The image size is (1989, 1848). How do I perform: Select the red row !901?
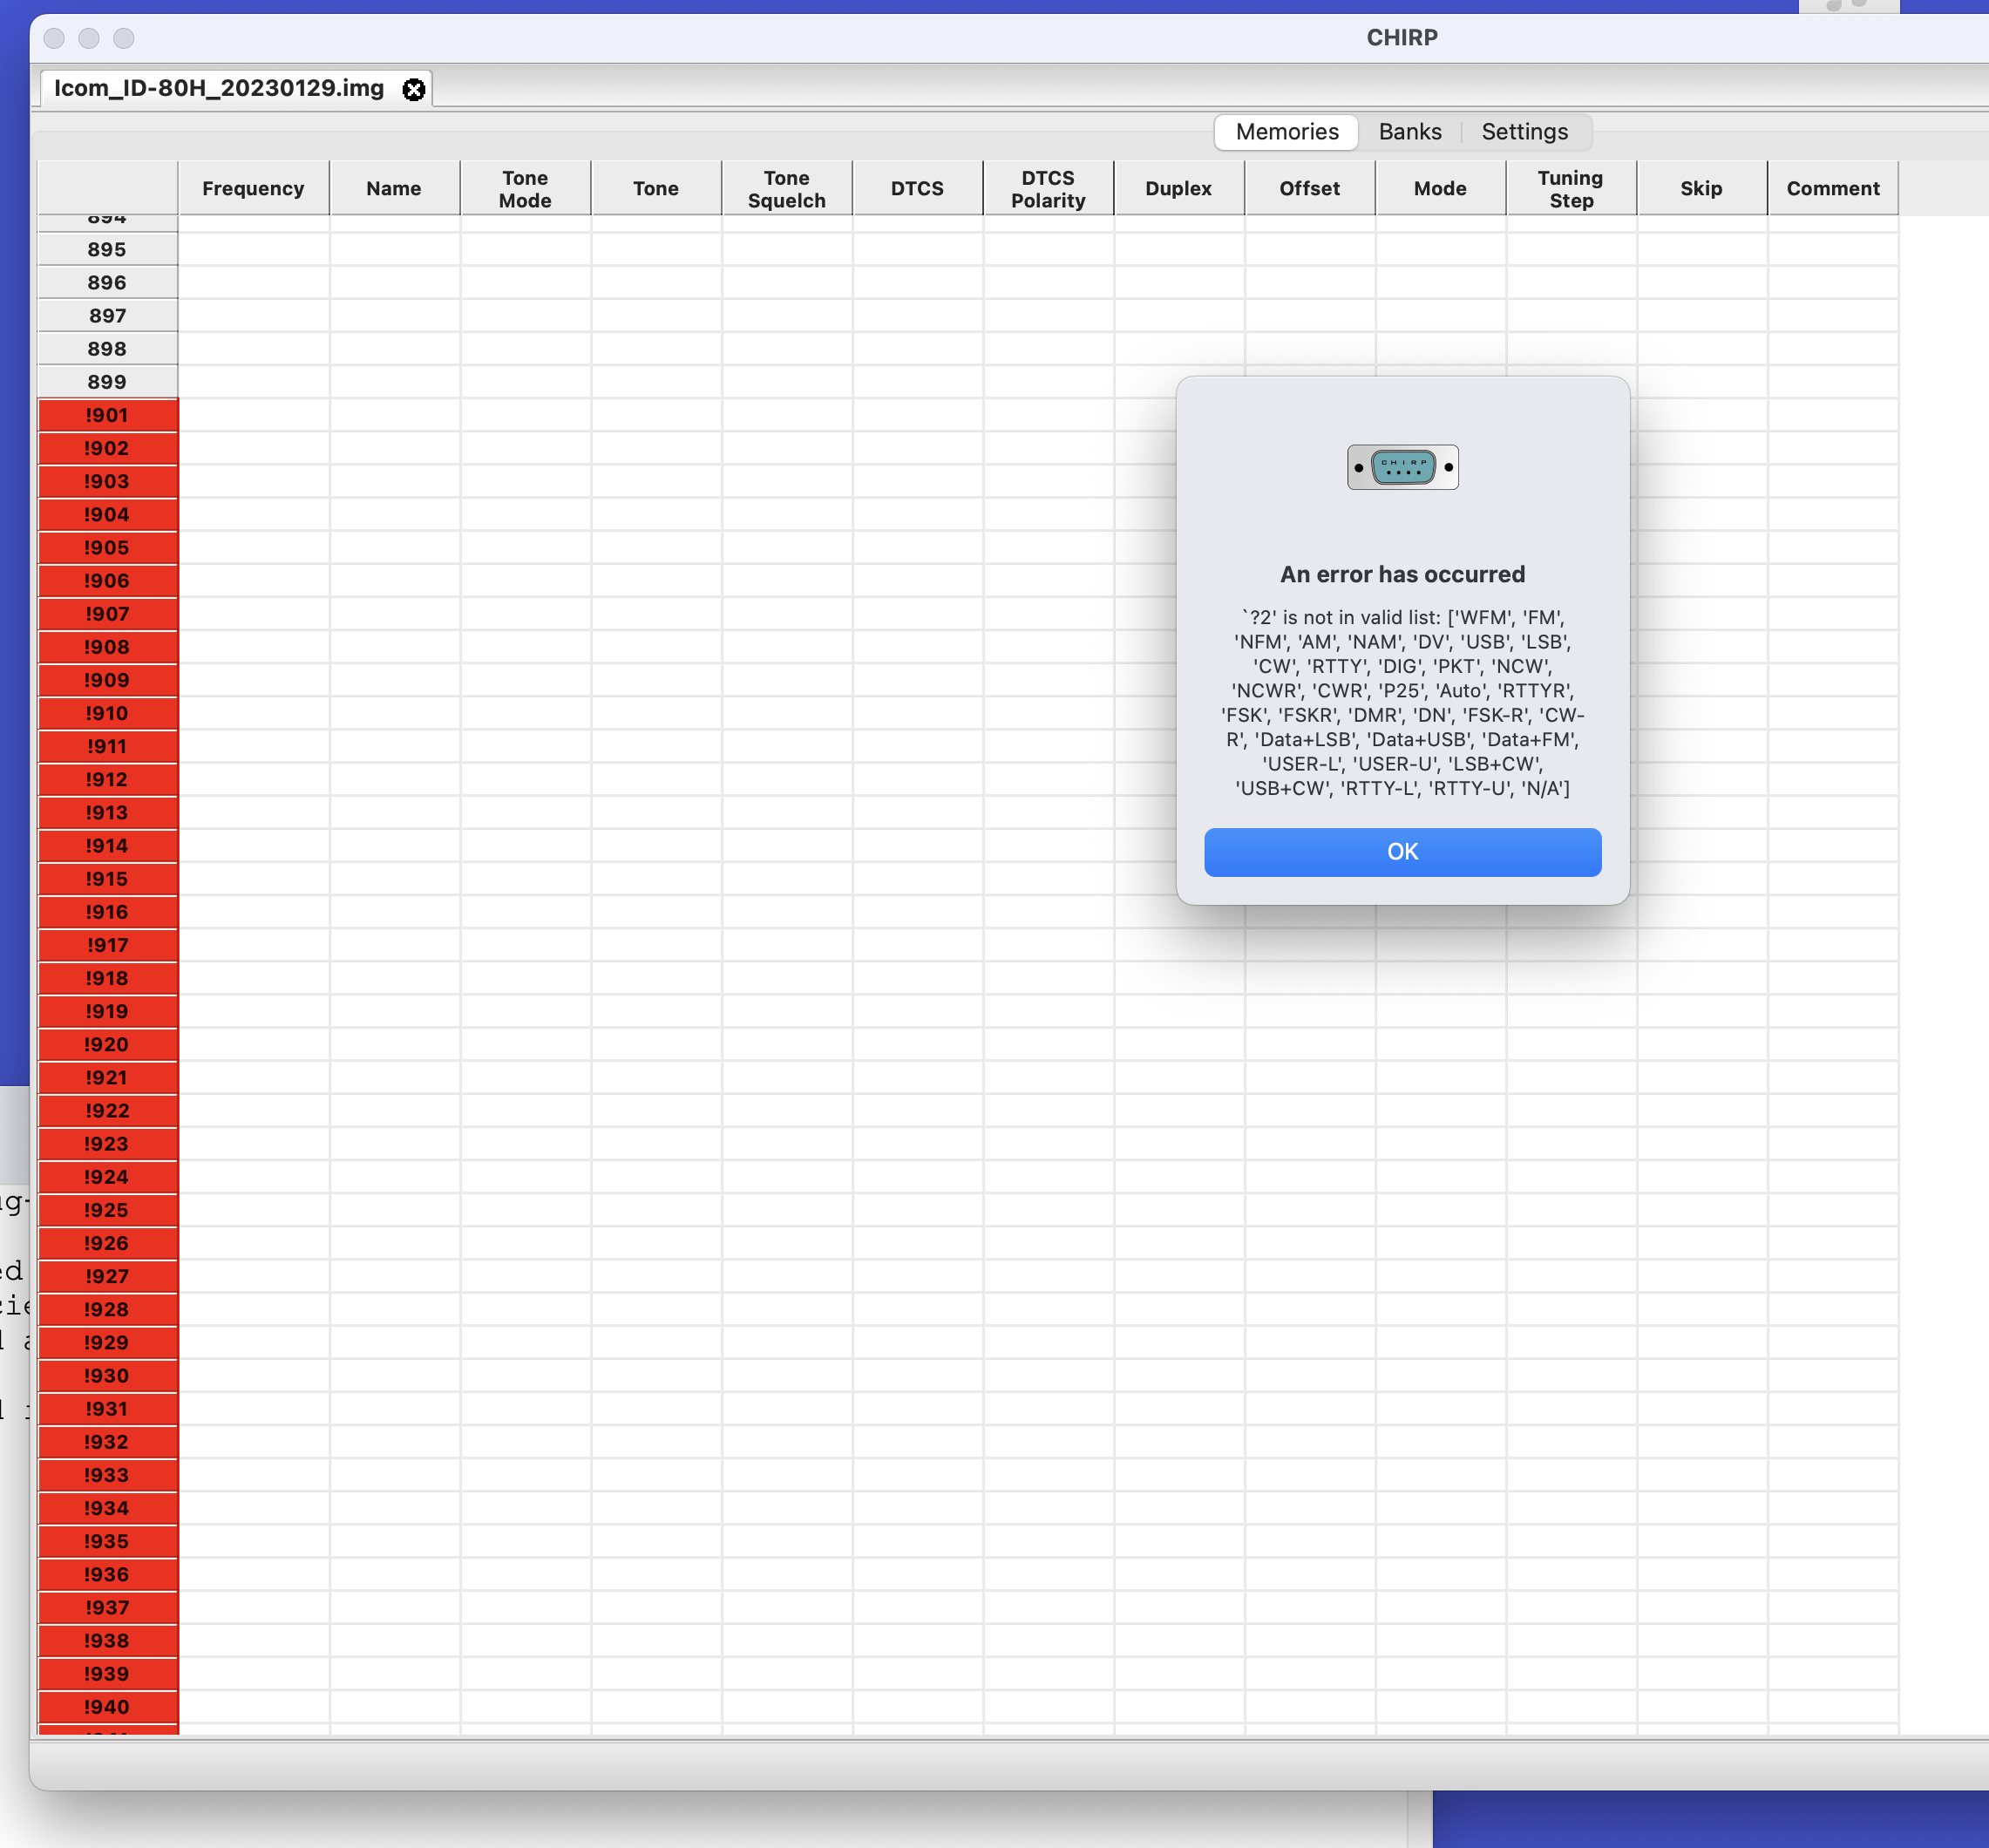[x=107, y=415]
